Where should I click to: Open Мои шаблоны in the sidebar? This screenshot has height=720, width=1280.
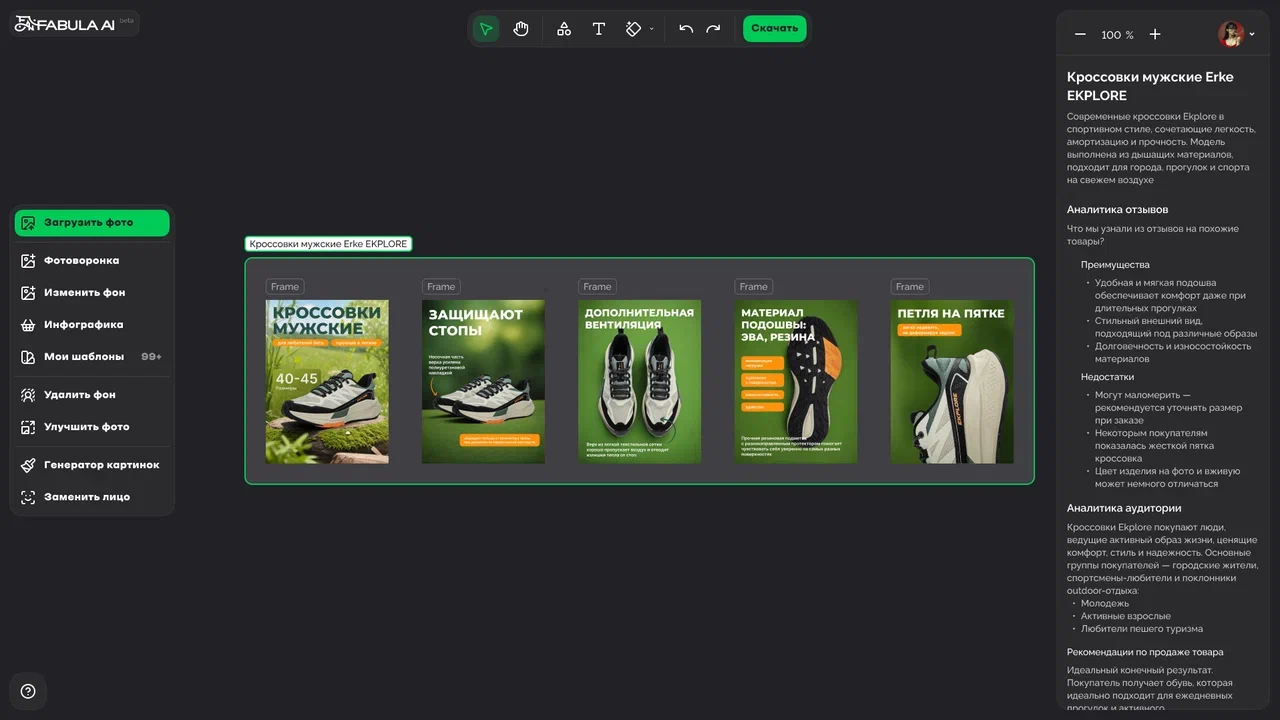92,357
